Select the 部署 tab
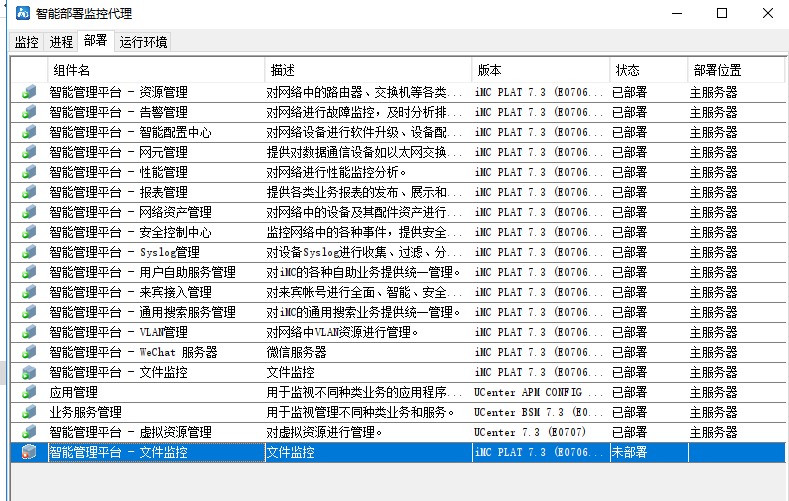Viewport: 789px width, 501px height. pyautogui.click(x=96, y=41)
